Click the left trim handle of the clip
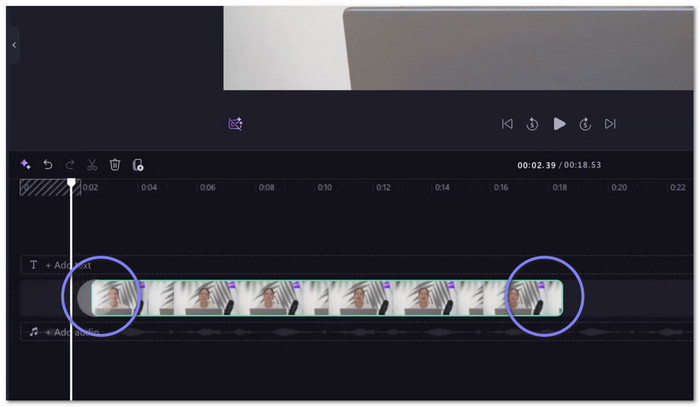The height and width of the screenshot is (407, 700). (x=92, y=298)
